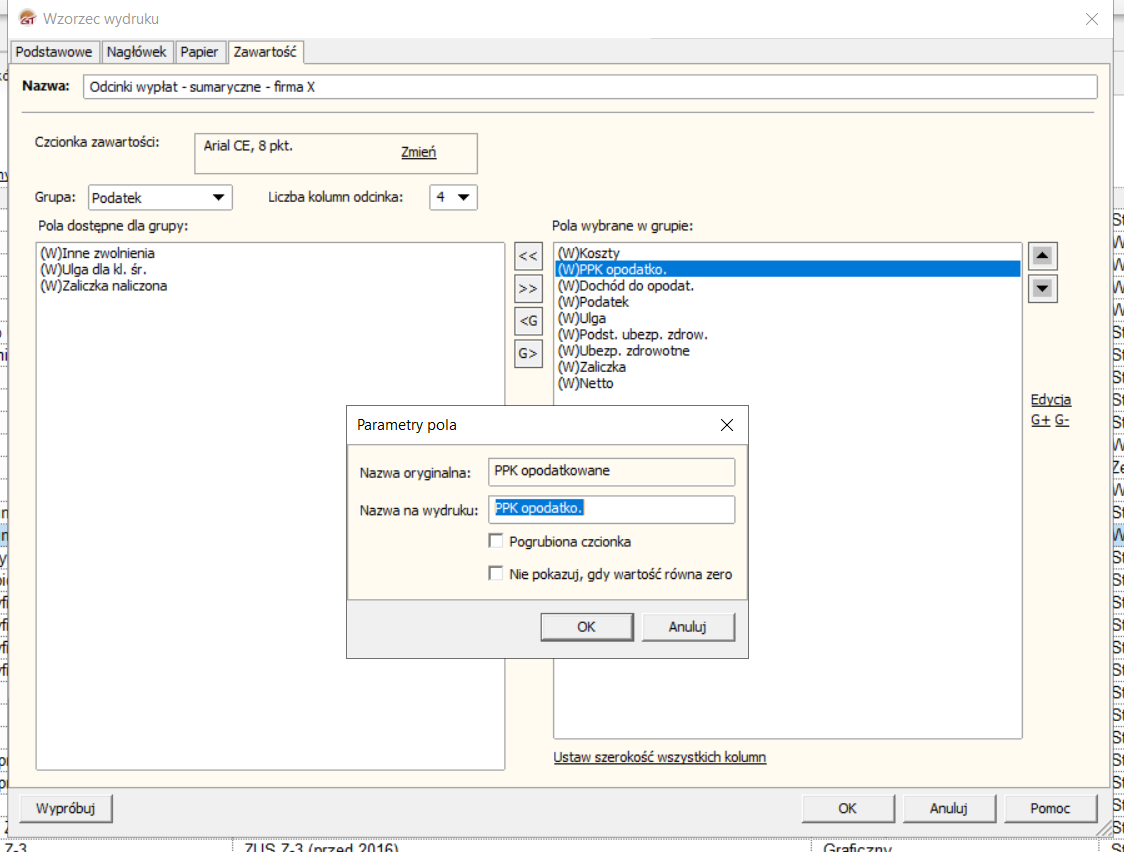
Task: Close the Parametry pola dialog
Action: pos(727,425)
